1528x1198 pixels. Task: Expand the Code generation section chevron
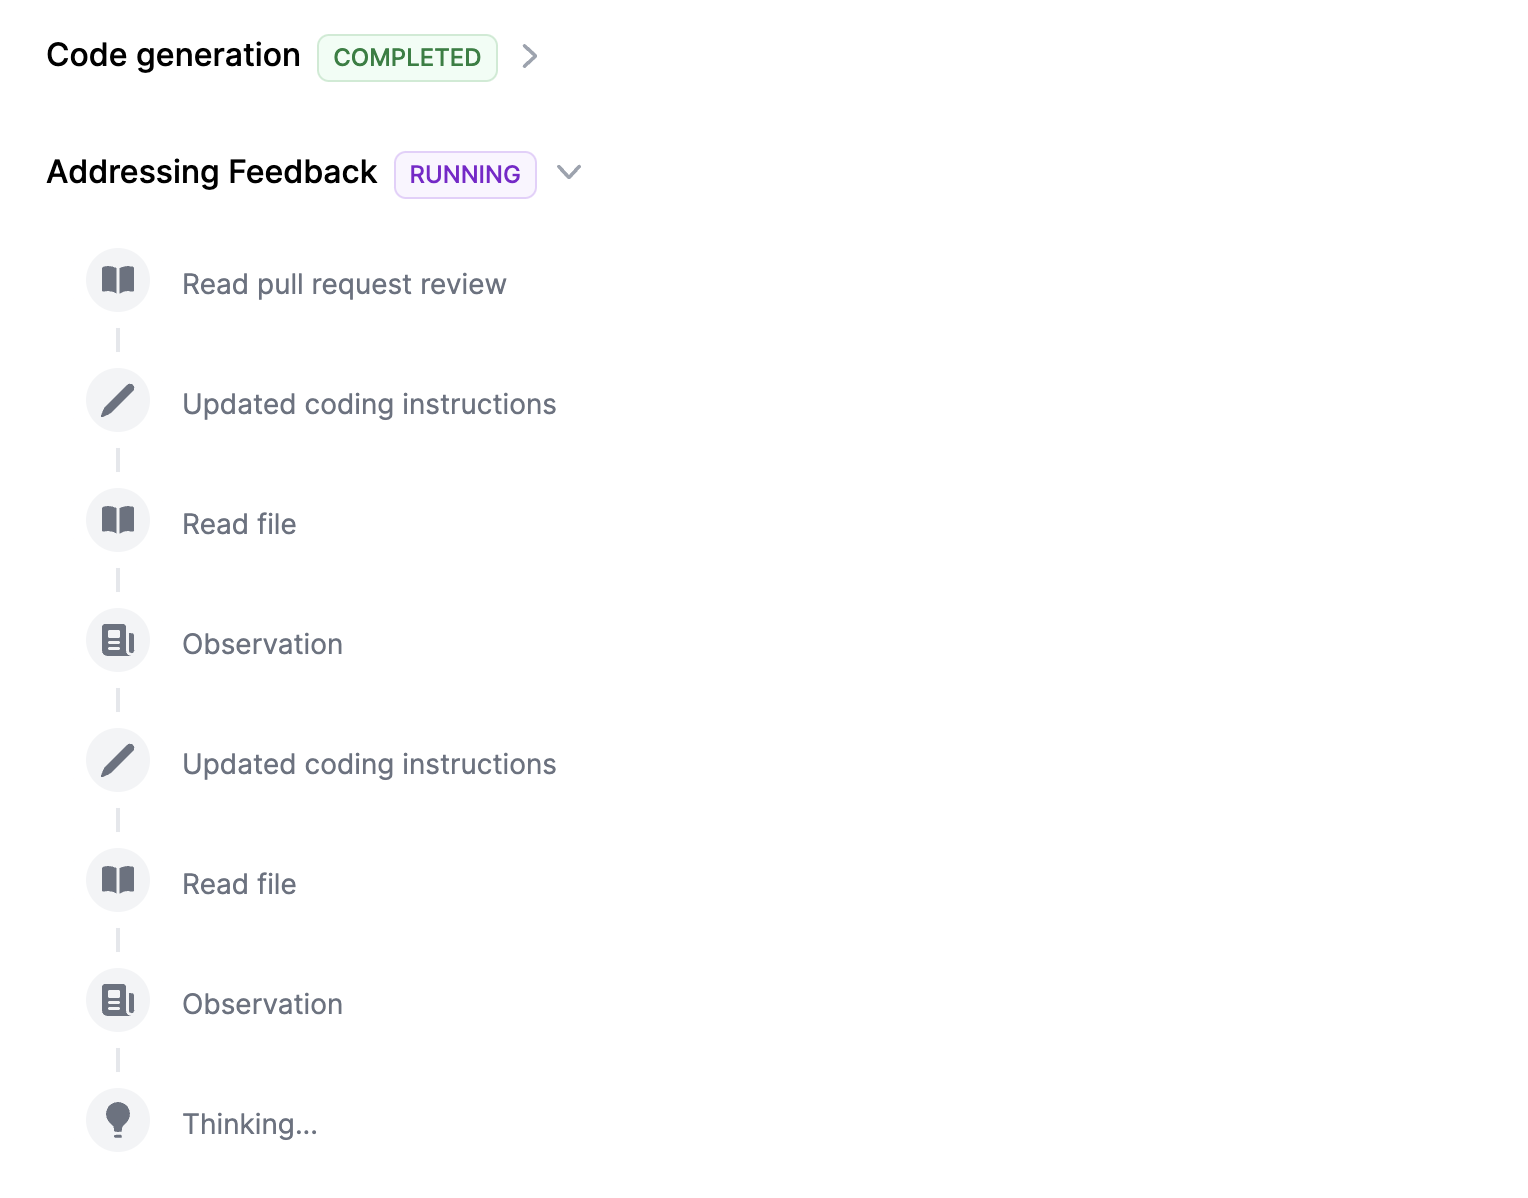click(530, 57)
